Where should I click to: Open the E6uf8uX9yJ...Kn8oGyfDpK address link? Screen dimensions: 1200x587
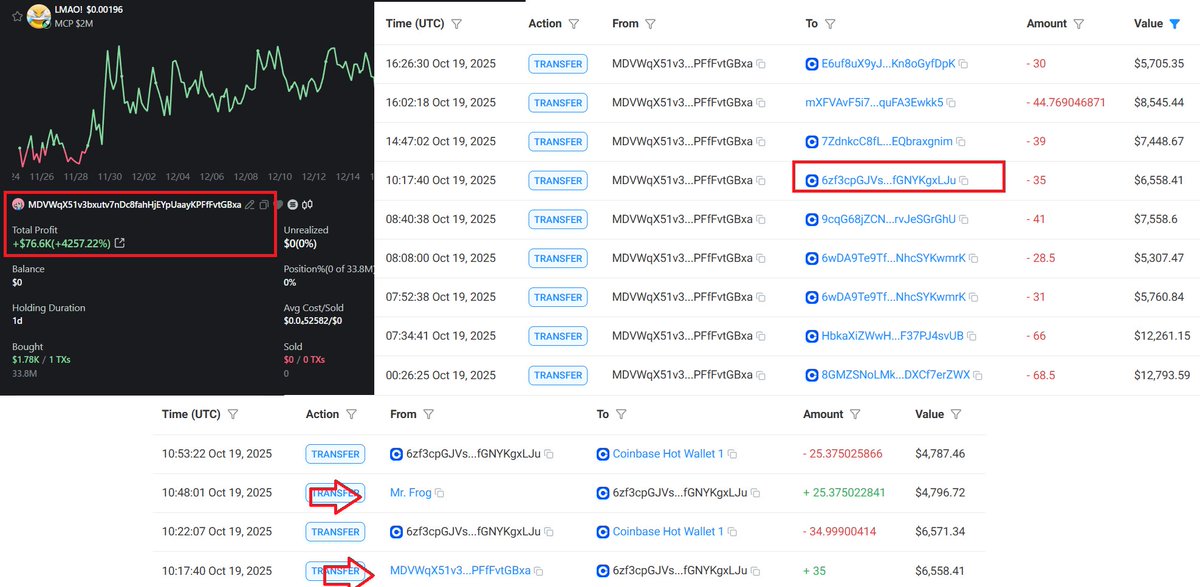888,64
